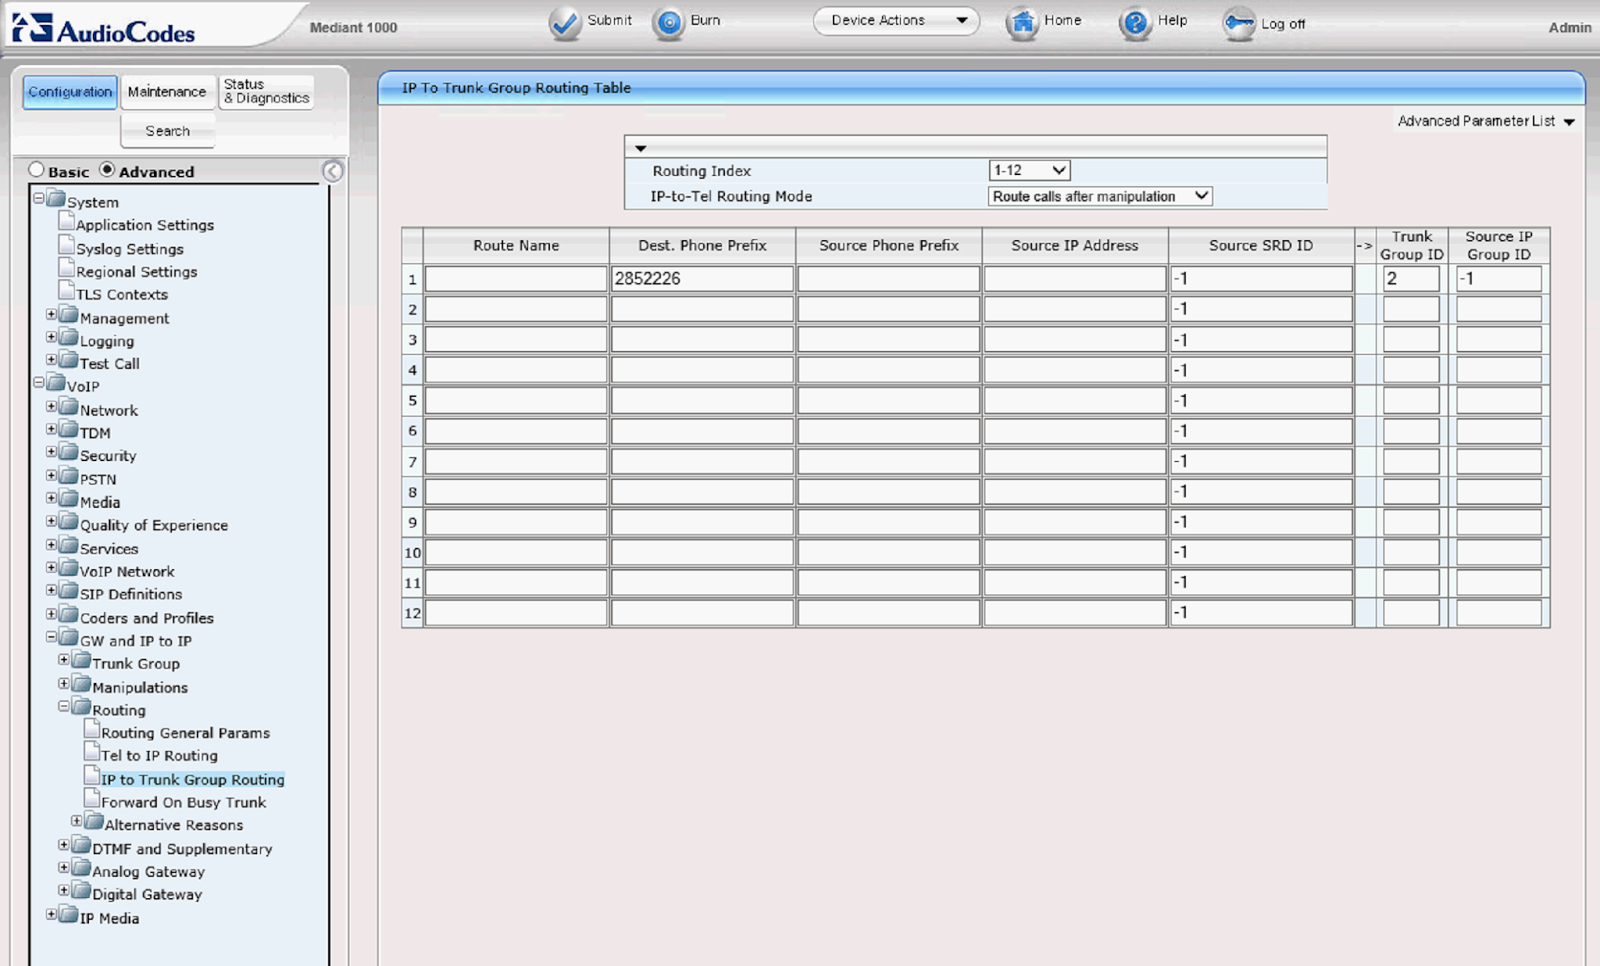Log off using the key icon
The height and width of the screenshot is (966, 1600).
point(1239,22)
